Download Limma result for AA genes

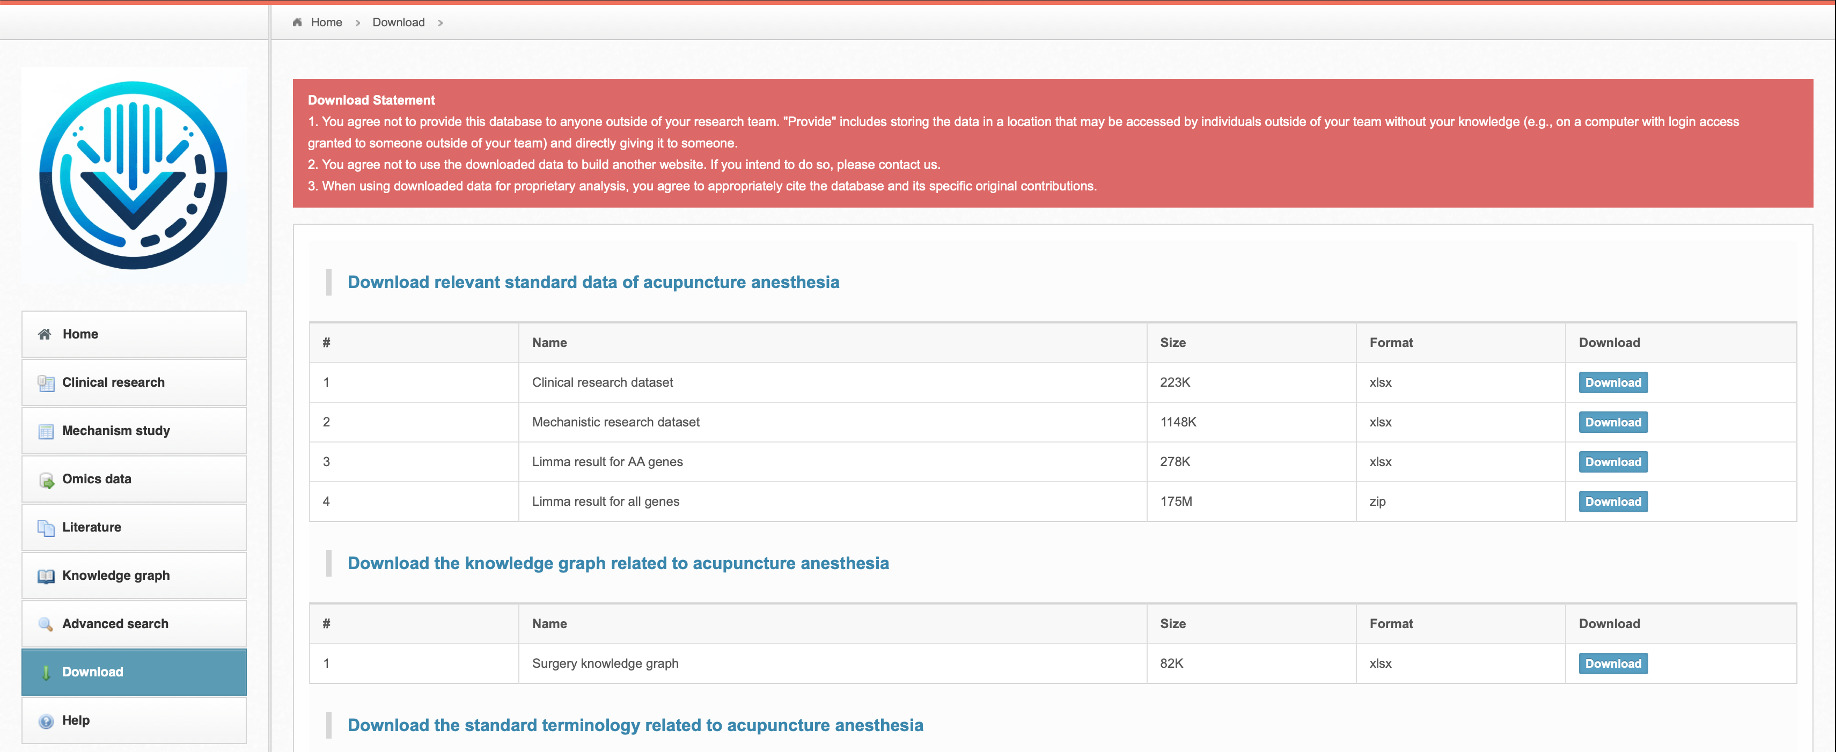click(1612, 462)
